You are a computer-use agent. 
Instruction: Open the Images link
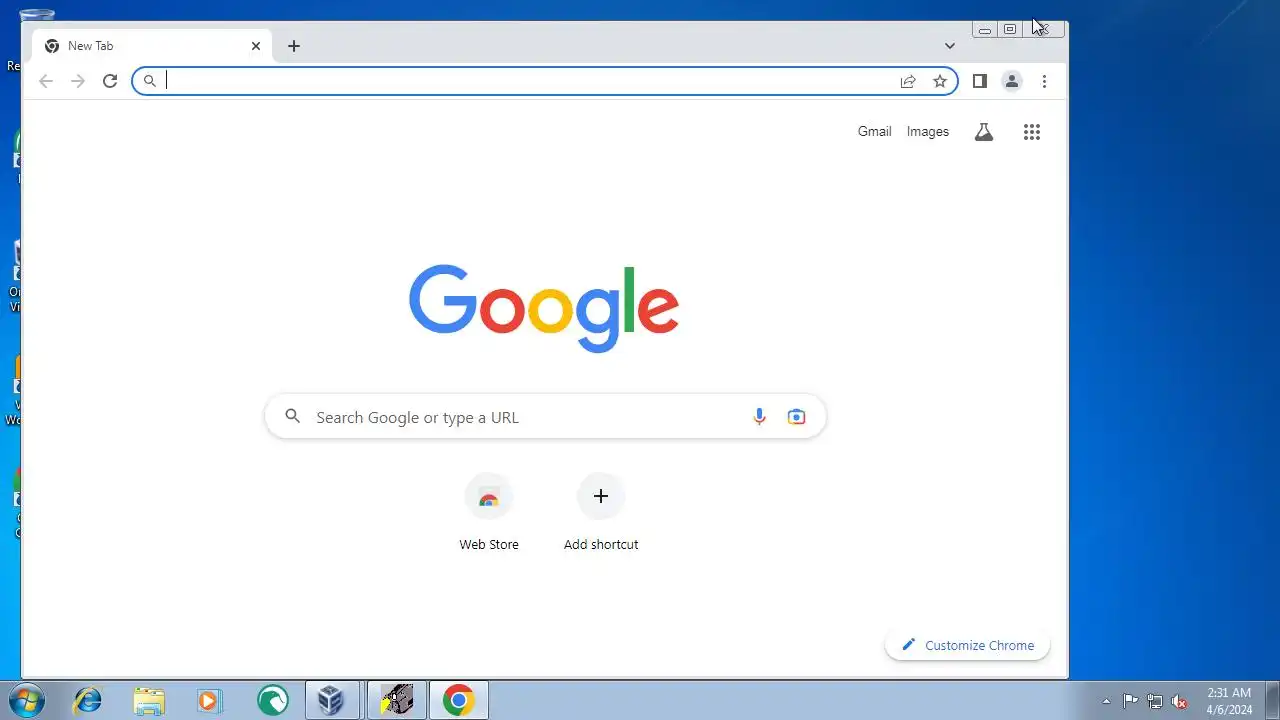[x=928, y=132]
